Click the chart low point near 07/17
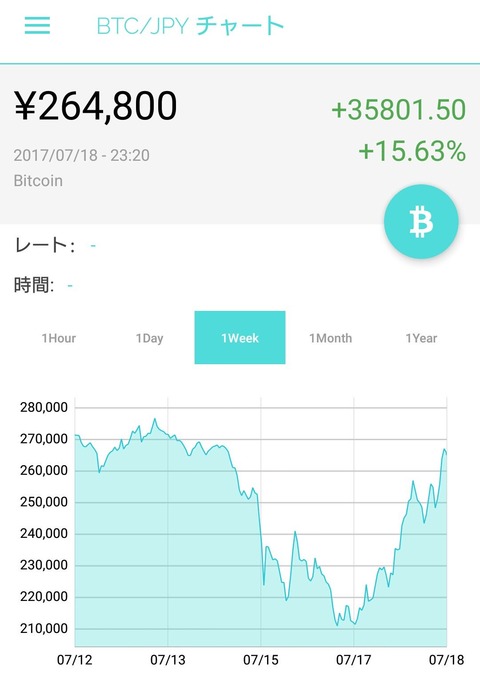This screenshot has height=680, width=480. [x=337, y=625]
